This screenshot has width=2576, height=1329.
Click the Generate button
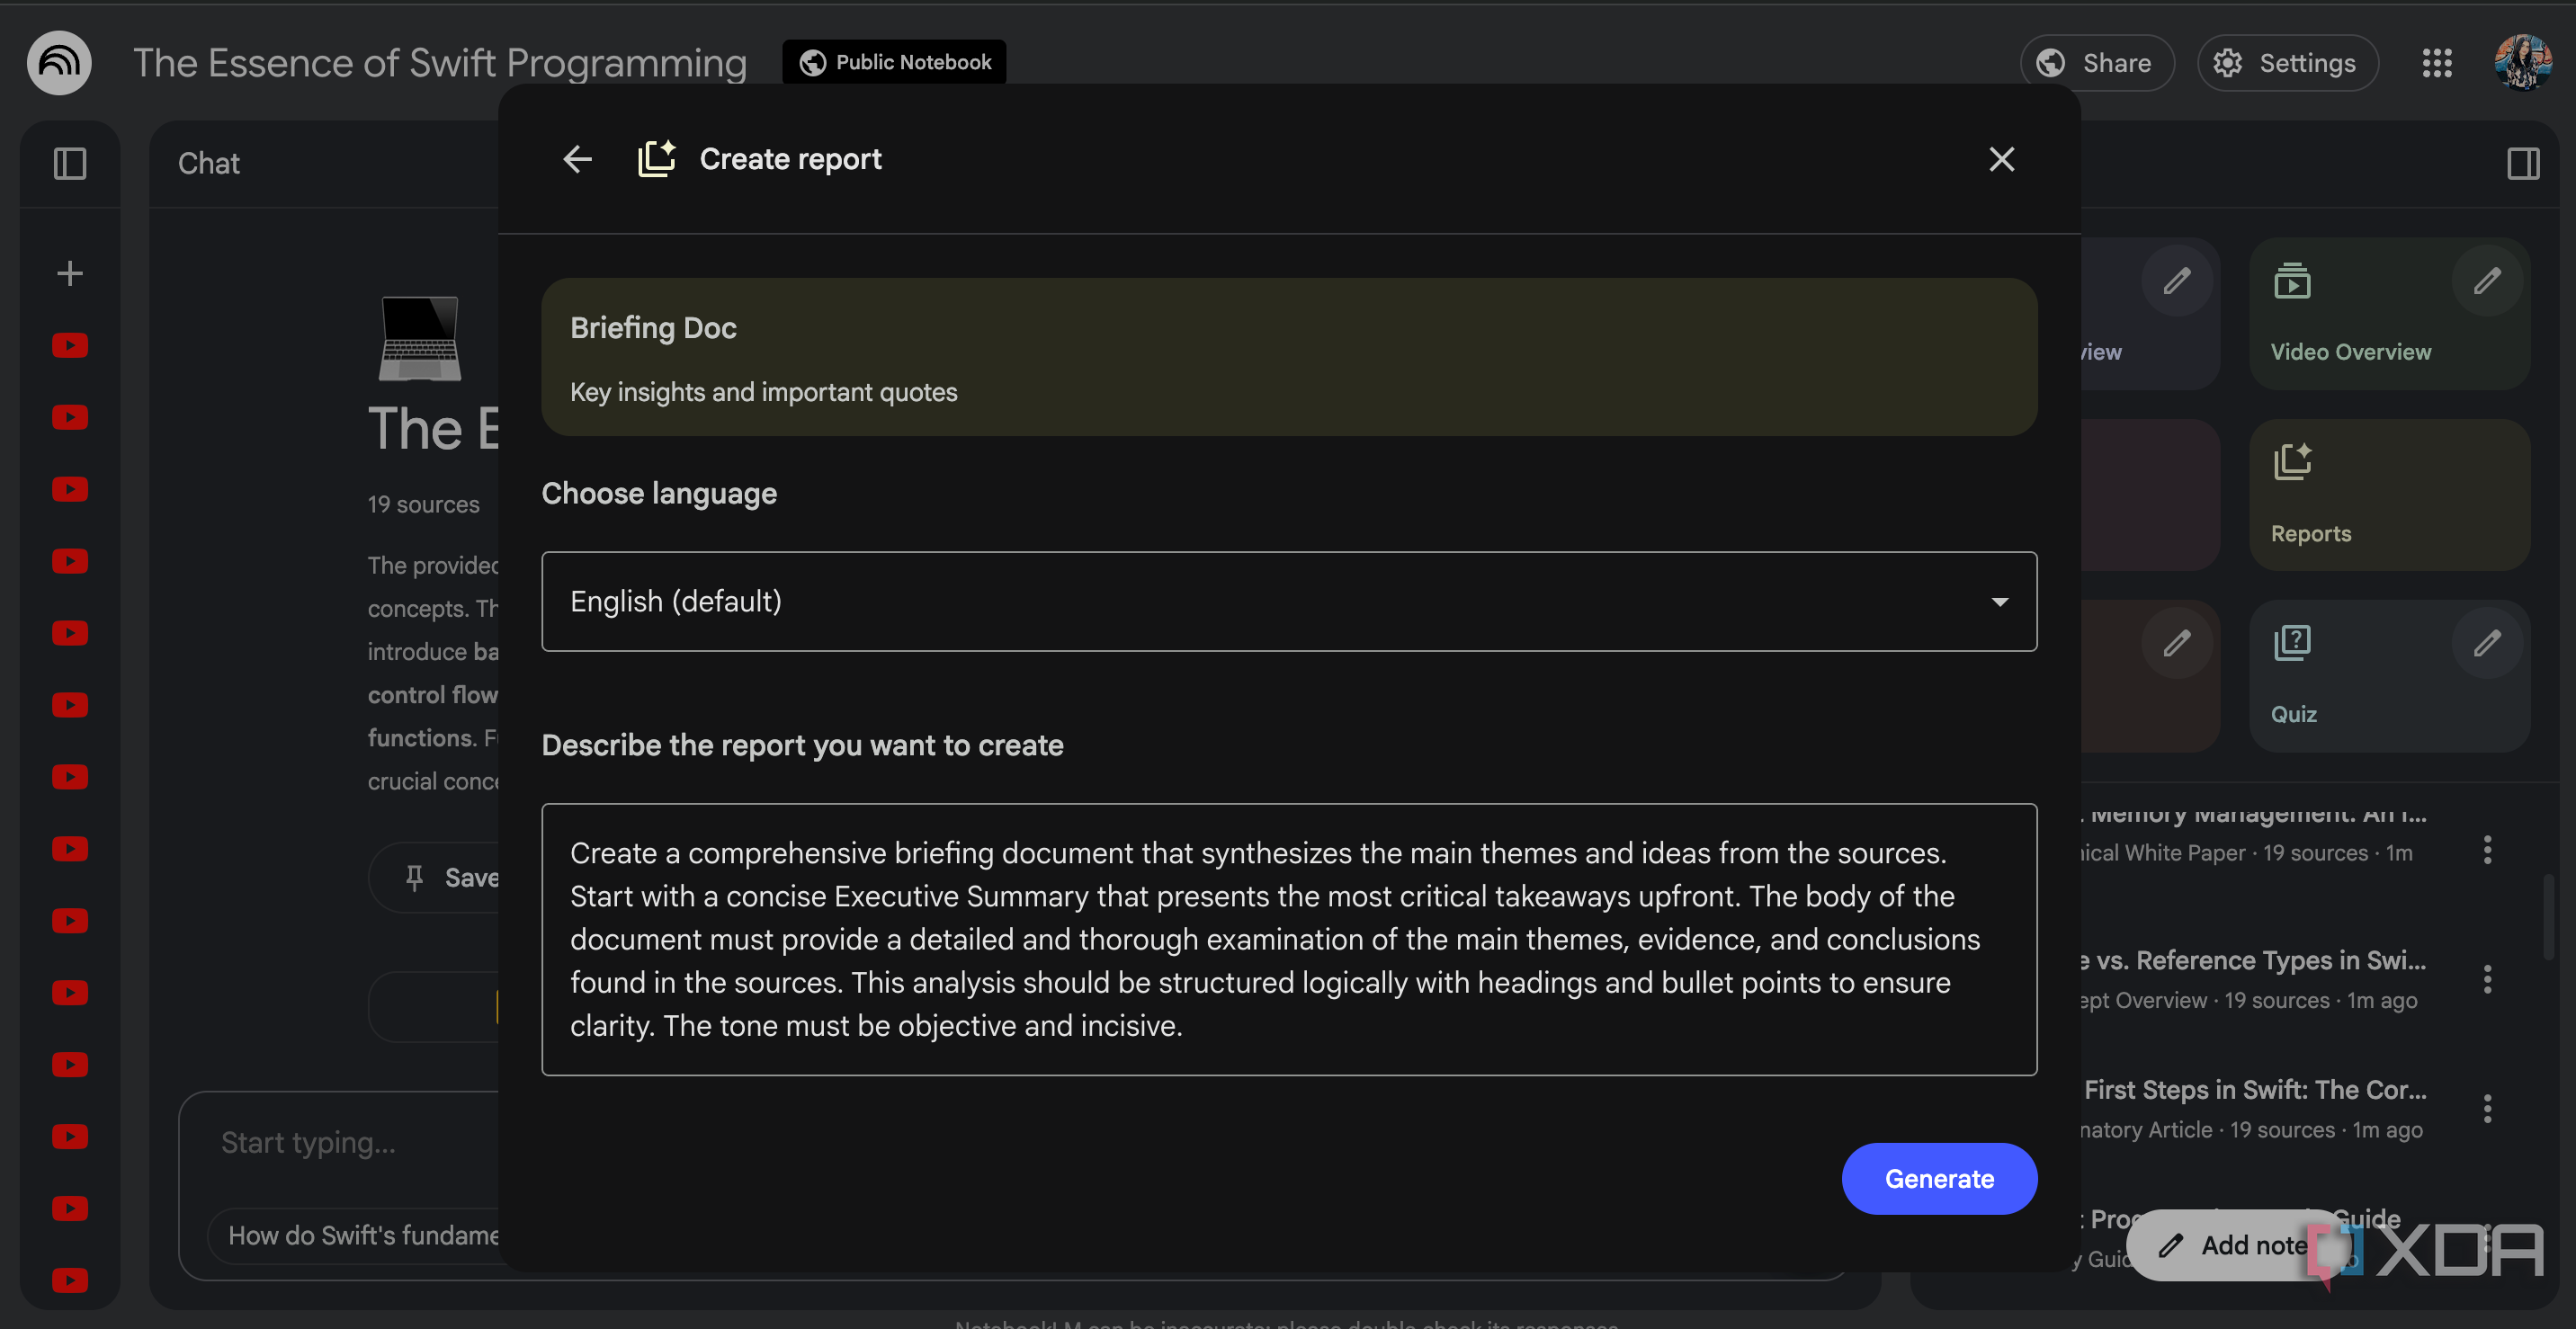pos(1938,1178)
